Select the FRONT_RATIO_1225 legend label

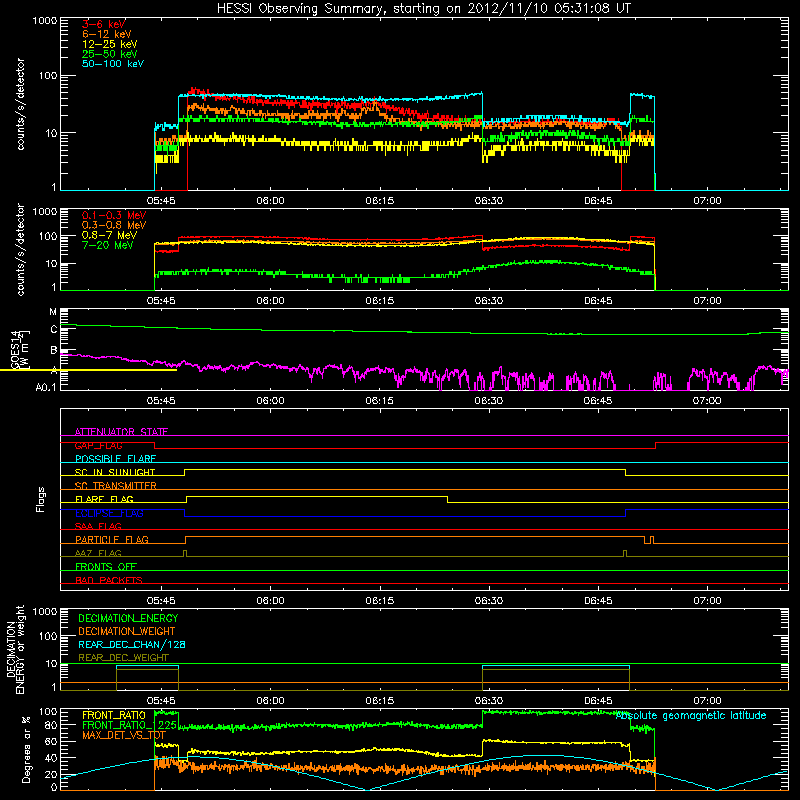click(x=129, y=725)
